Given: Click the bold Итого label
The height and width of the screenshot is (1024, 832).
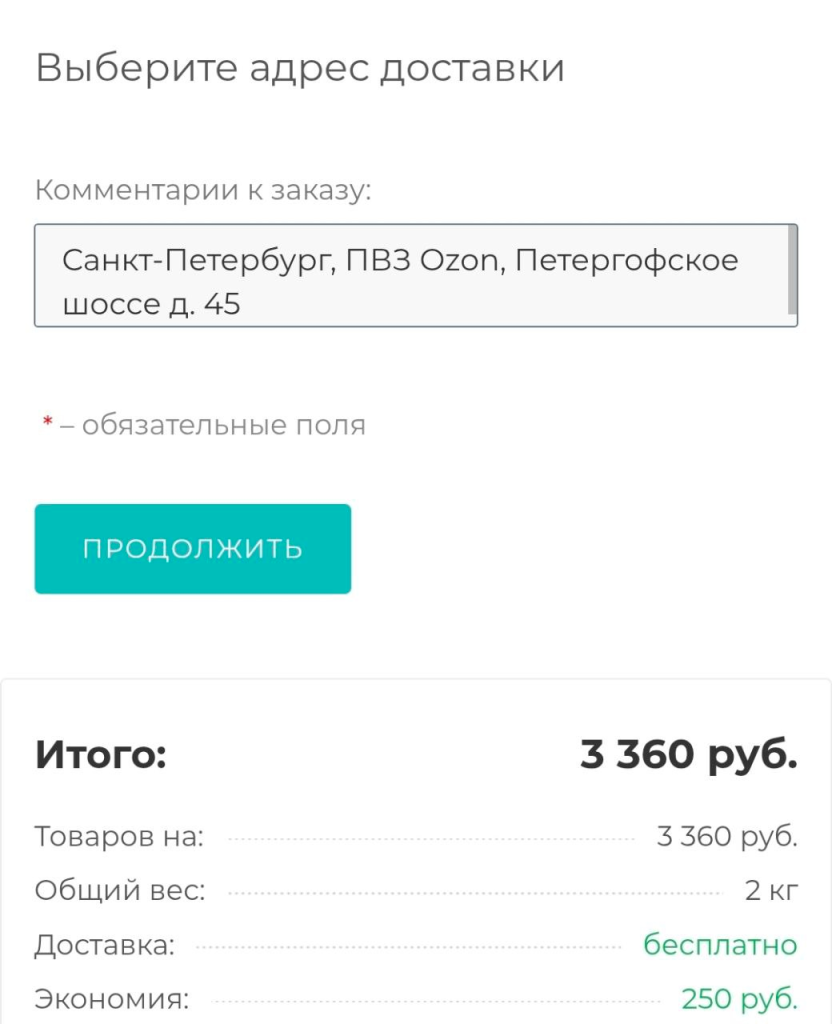Looking at the screenshot, I should tap(100, 755).
